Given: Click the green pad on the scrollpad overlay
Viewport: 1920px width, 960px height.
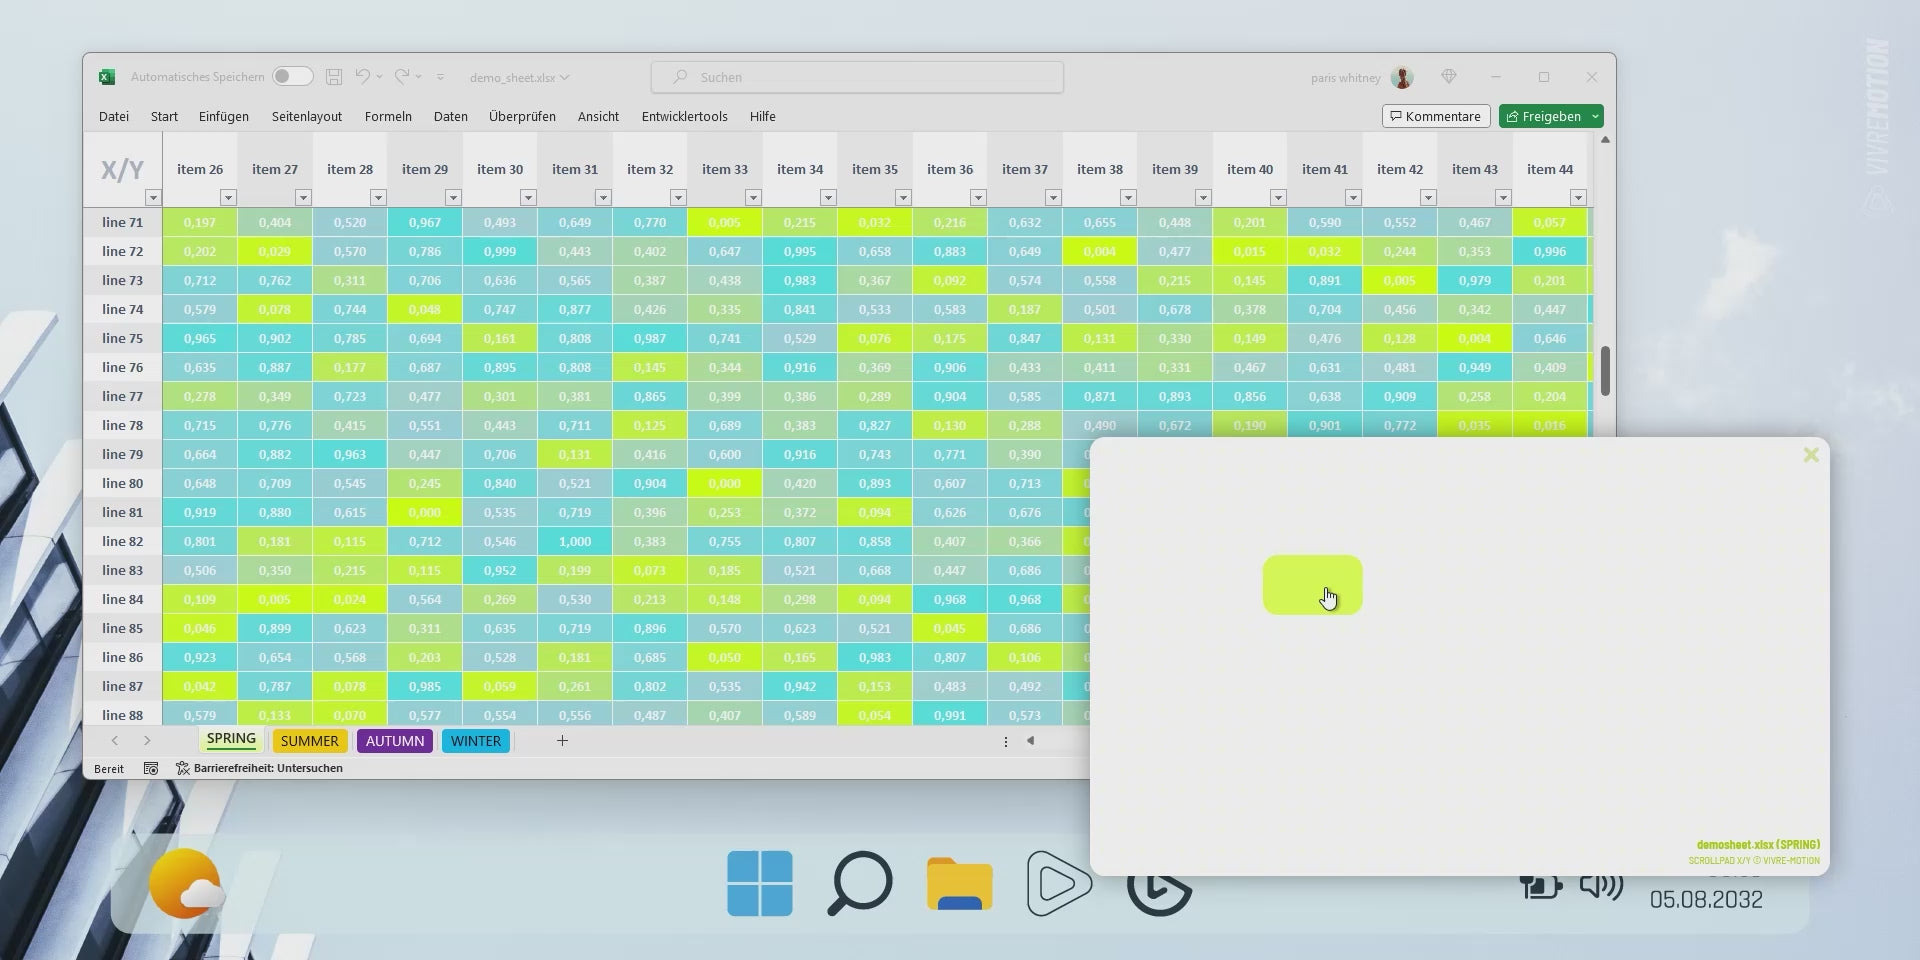Looking at the screenshot, I should (1312, 585).
